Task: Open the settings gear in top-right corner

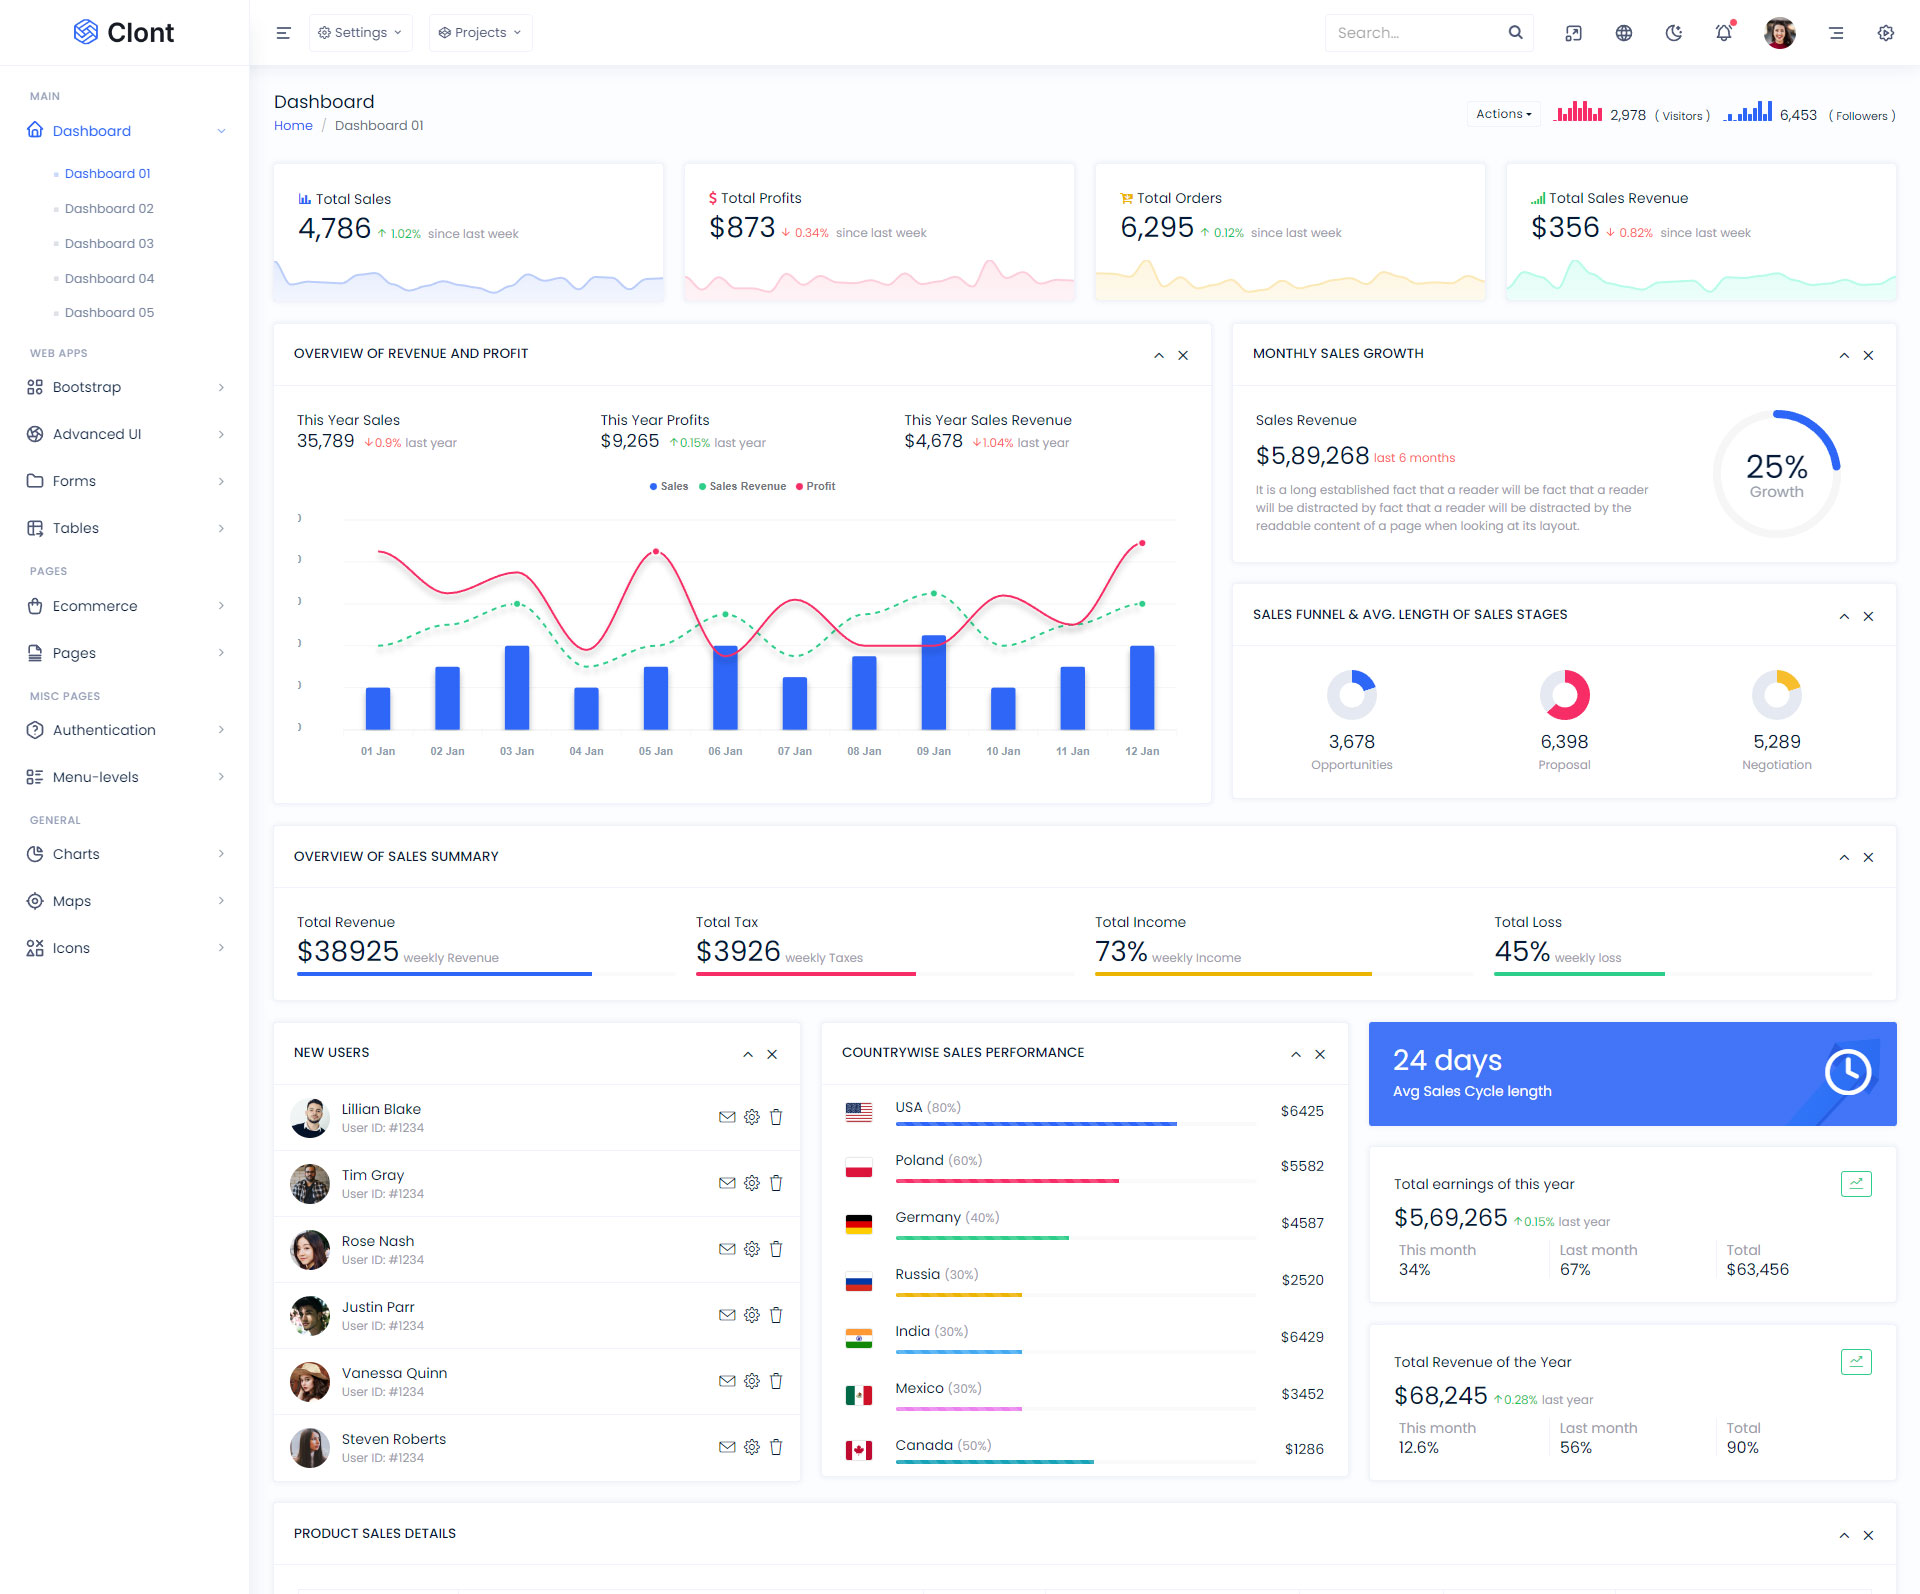Action: click(x=1885, y=33)
